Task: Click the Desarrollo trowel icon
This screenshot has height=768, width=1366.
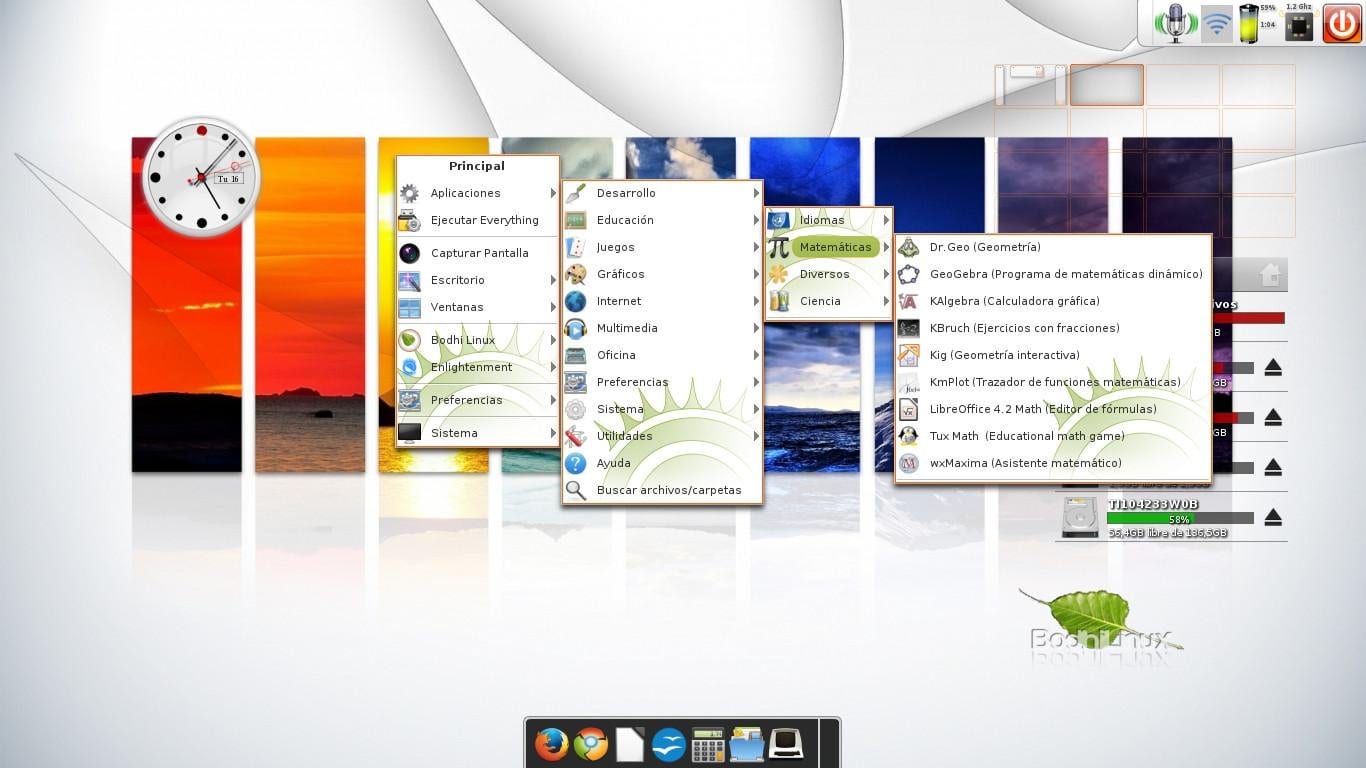Action: (575, 193)
